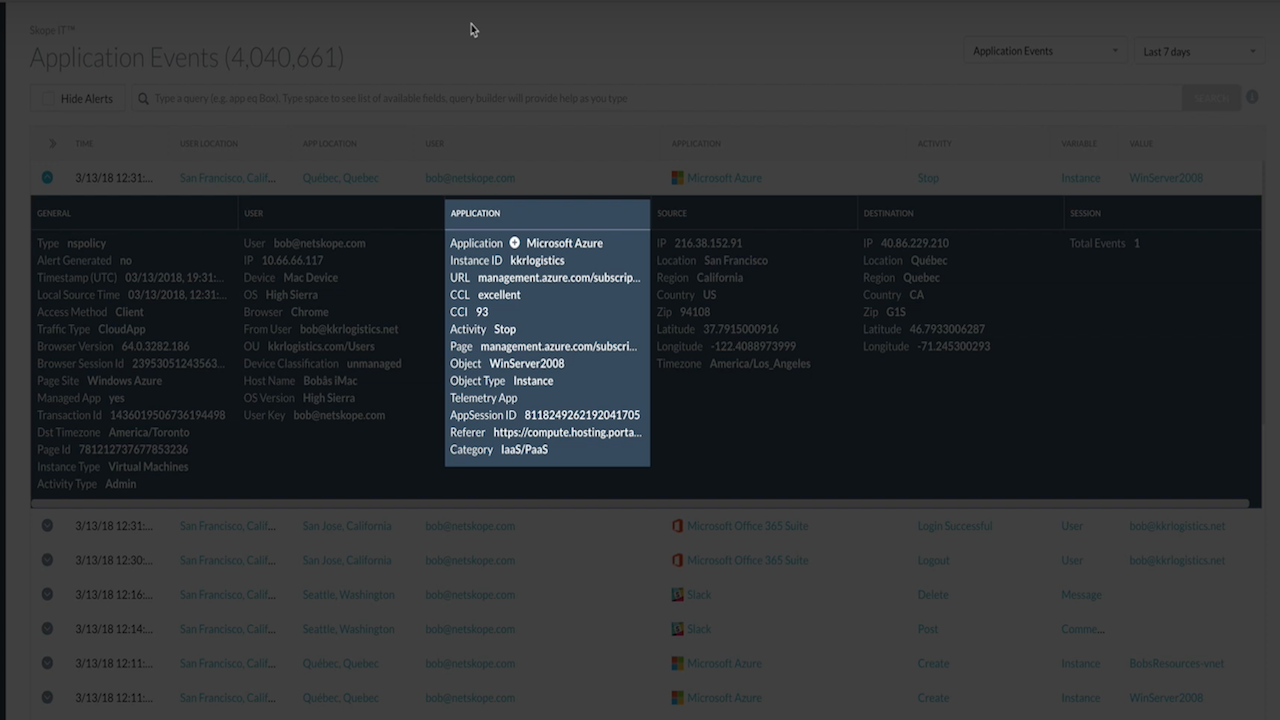Sort by the User Location column header

[209, 143]
